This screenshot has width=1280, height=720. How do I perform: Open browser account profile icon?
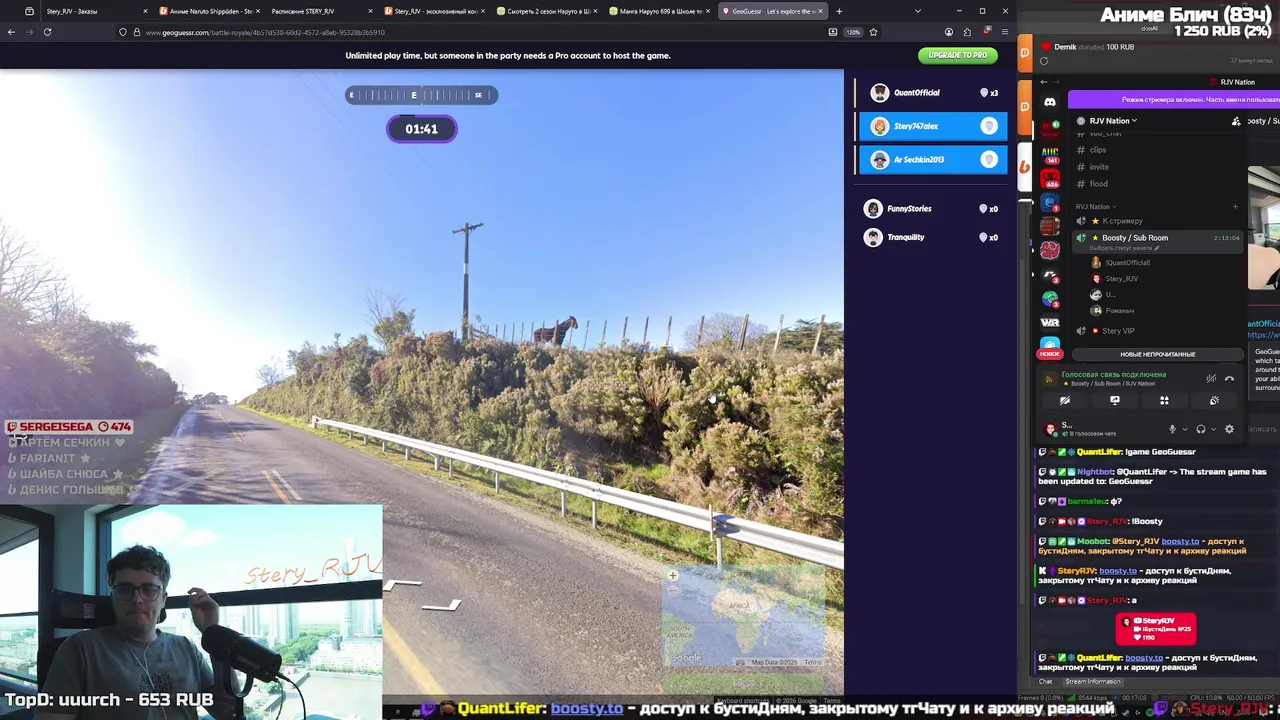click(x=948, y=32)
